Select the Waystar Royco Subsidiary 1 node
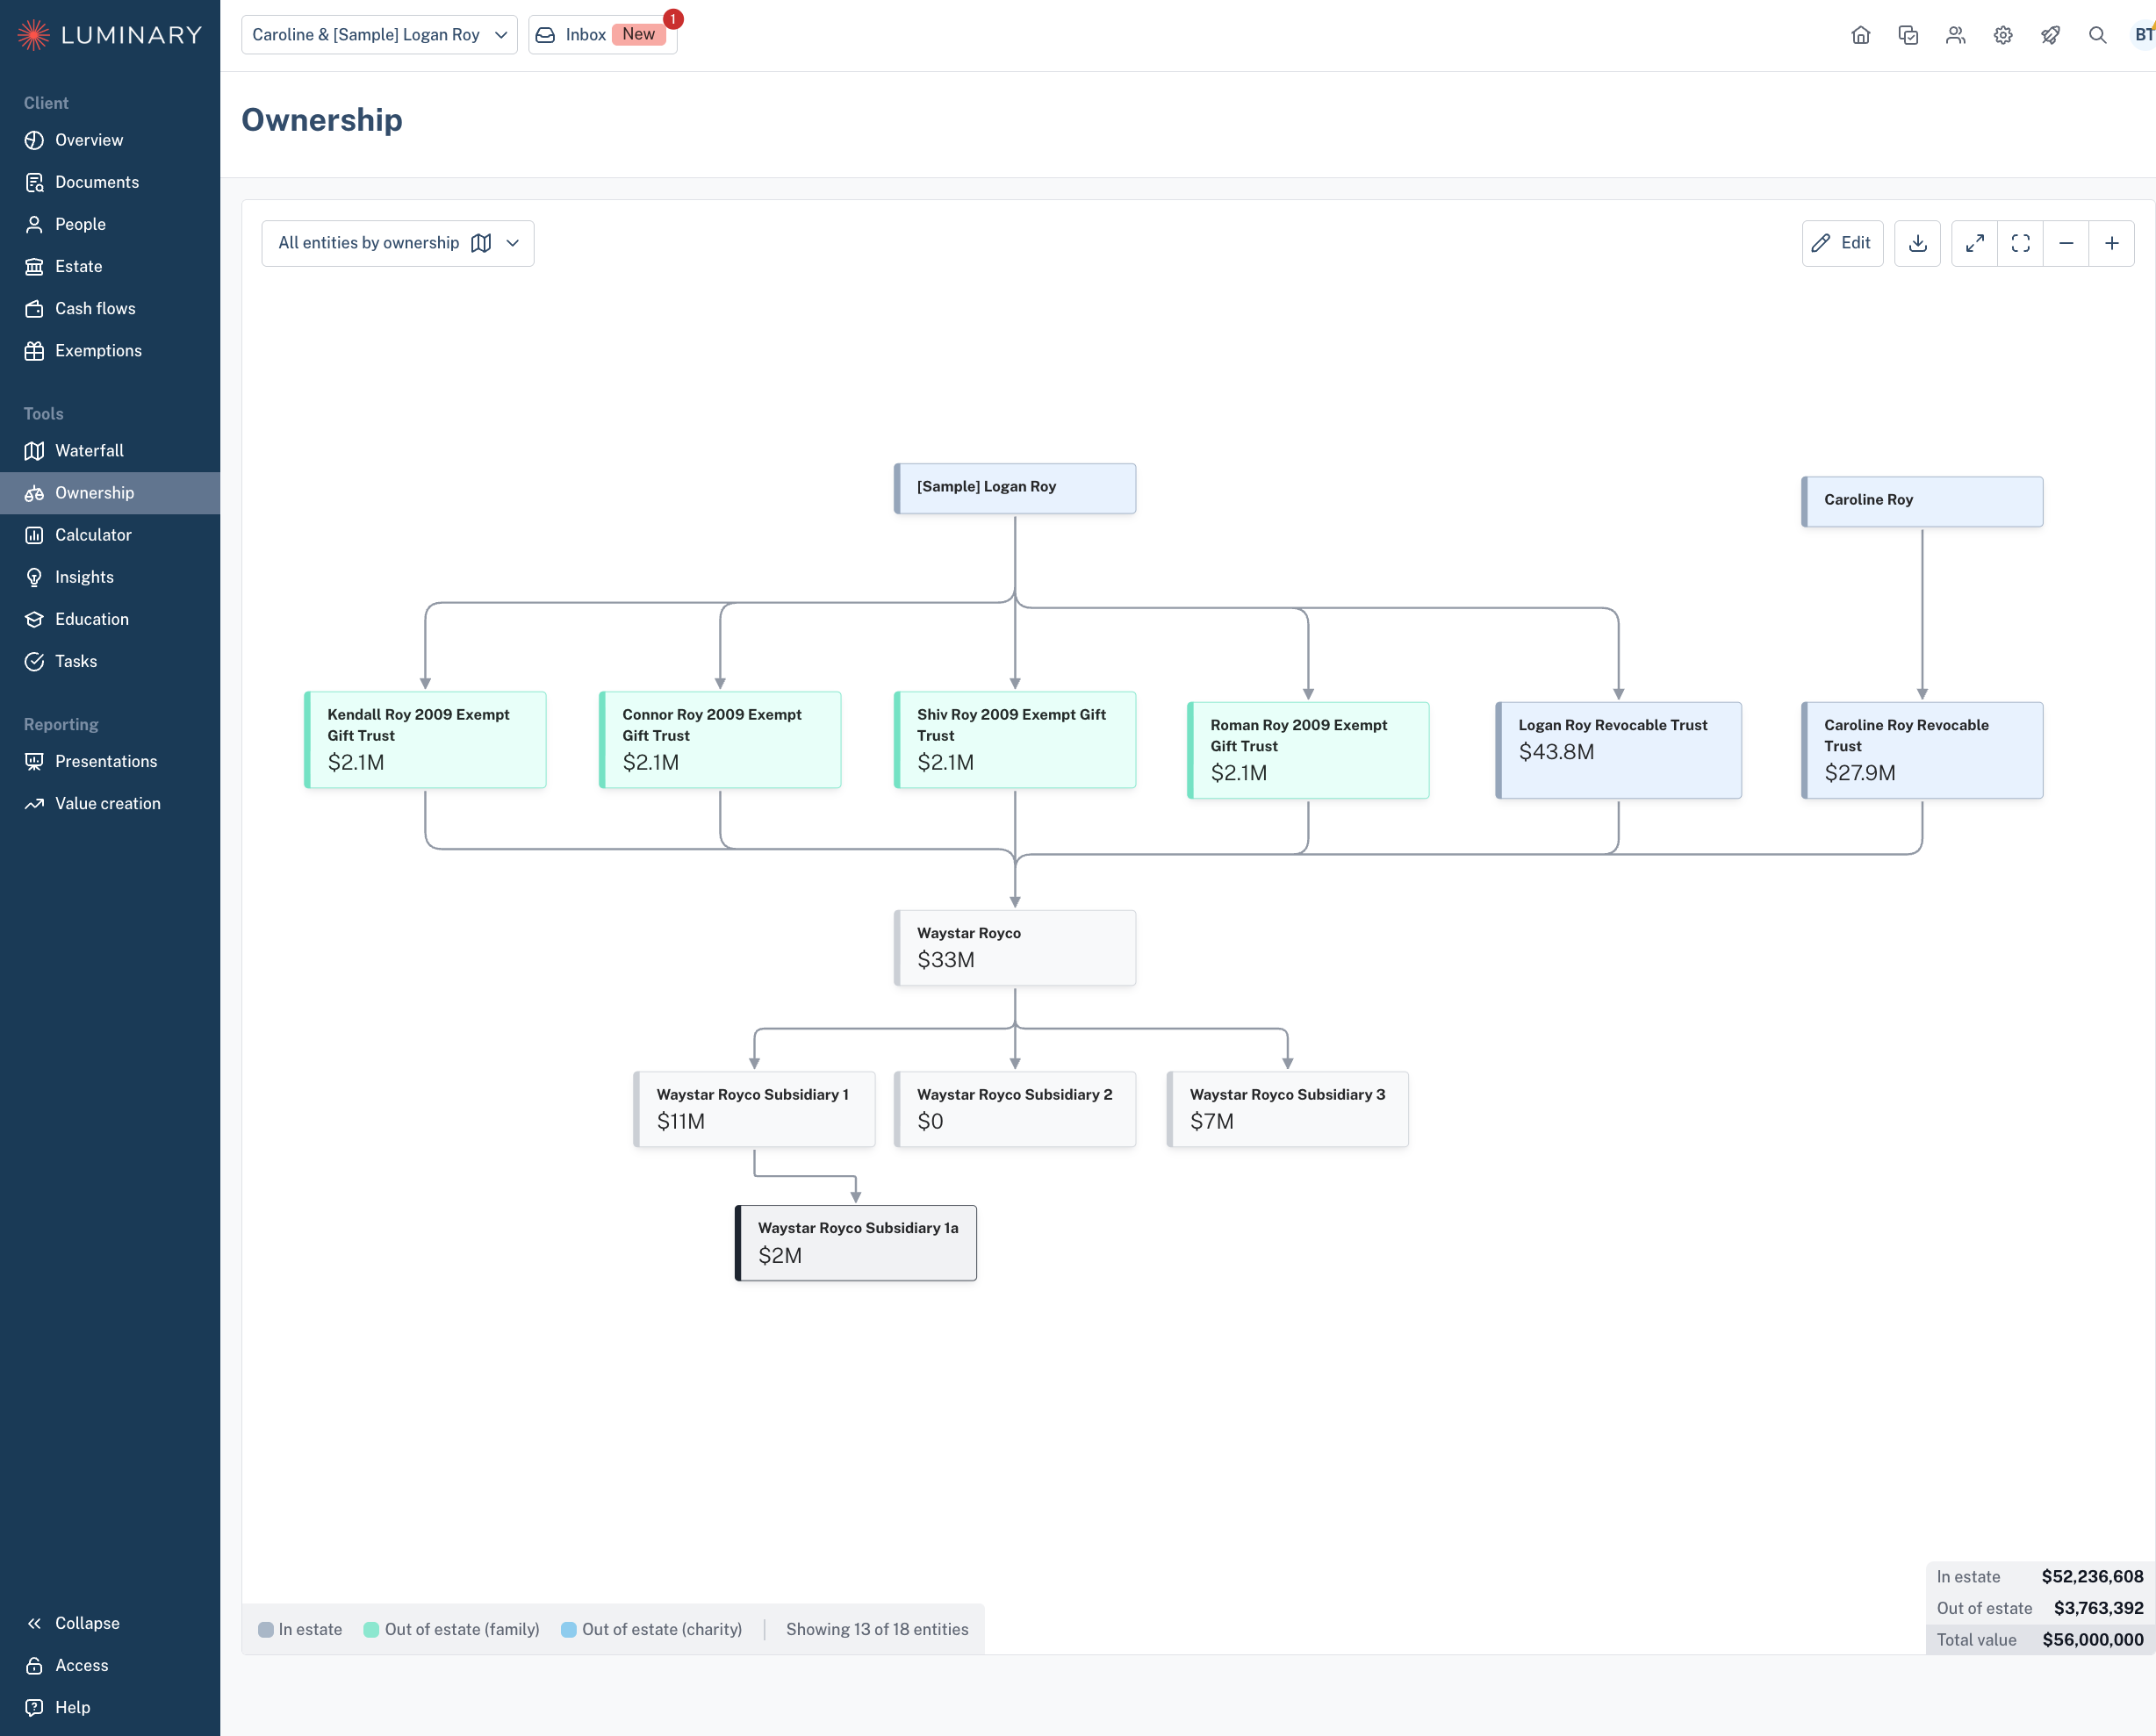The width and height of the screenshot is (2156, 1736). click(754, 1109)
